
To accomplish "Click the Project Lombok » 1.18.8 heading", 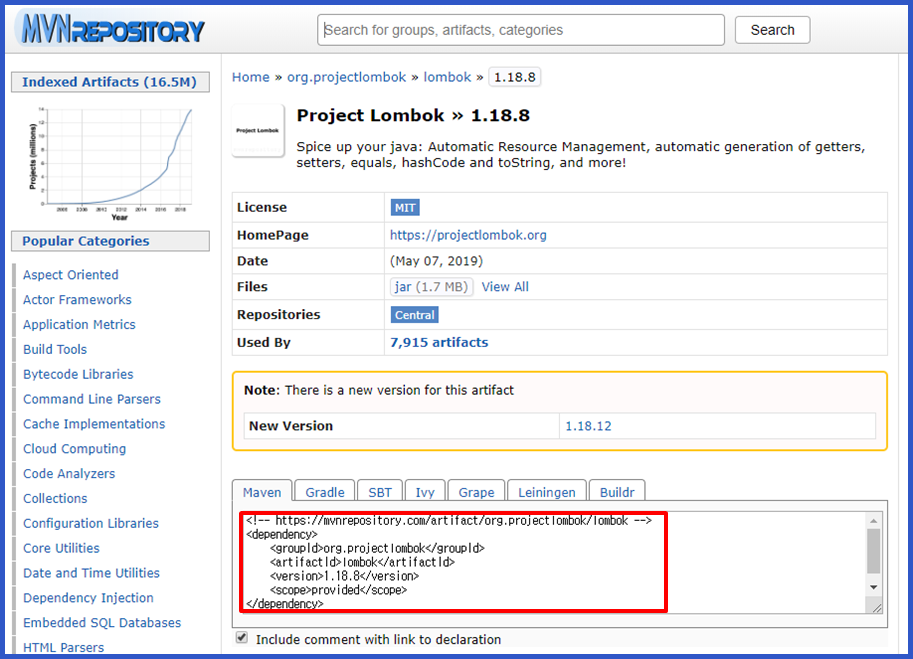I will [x=413, y=115].
